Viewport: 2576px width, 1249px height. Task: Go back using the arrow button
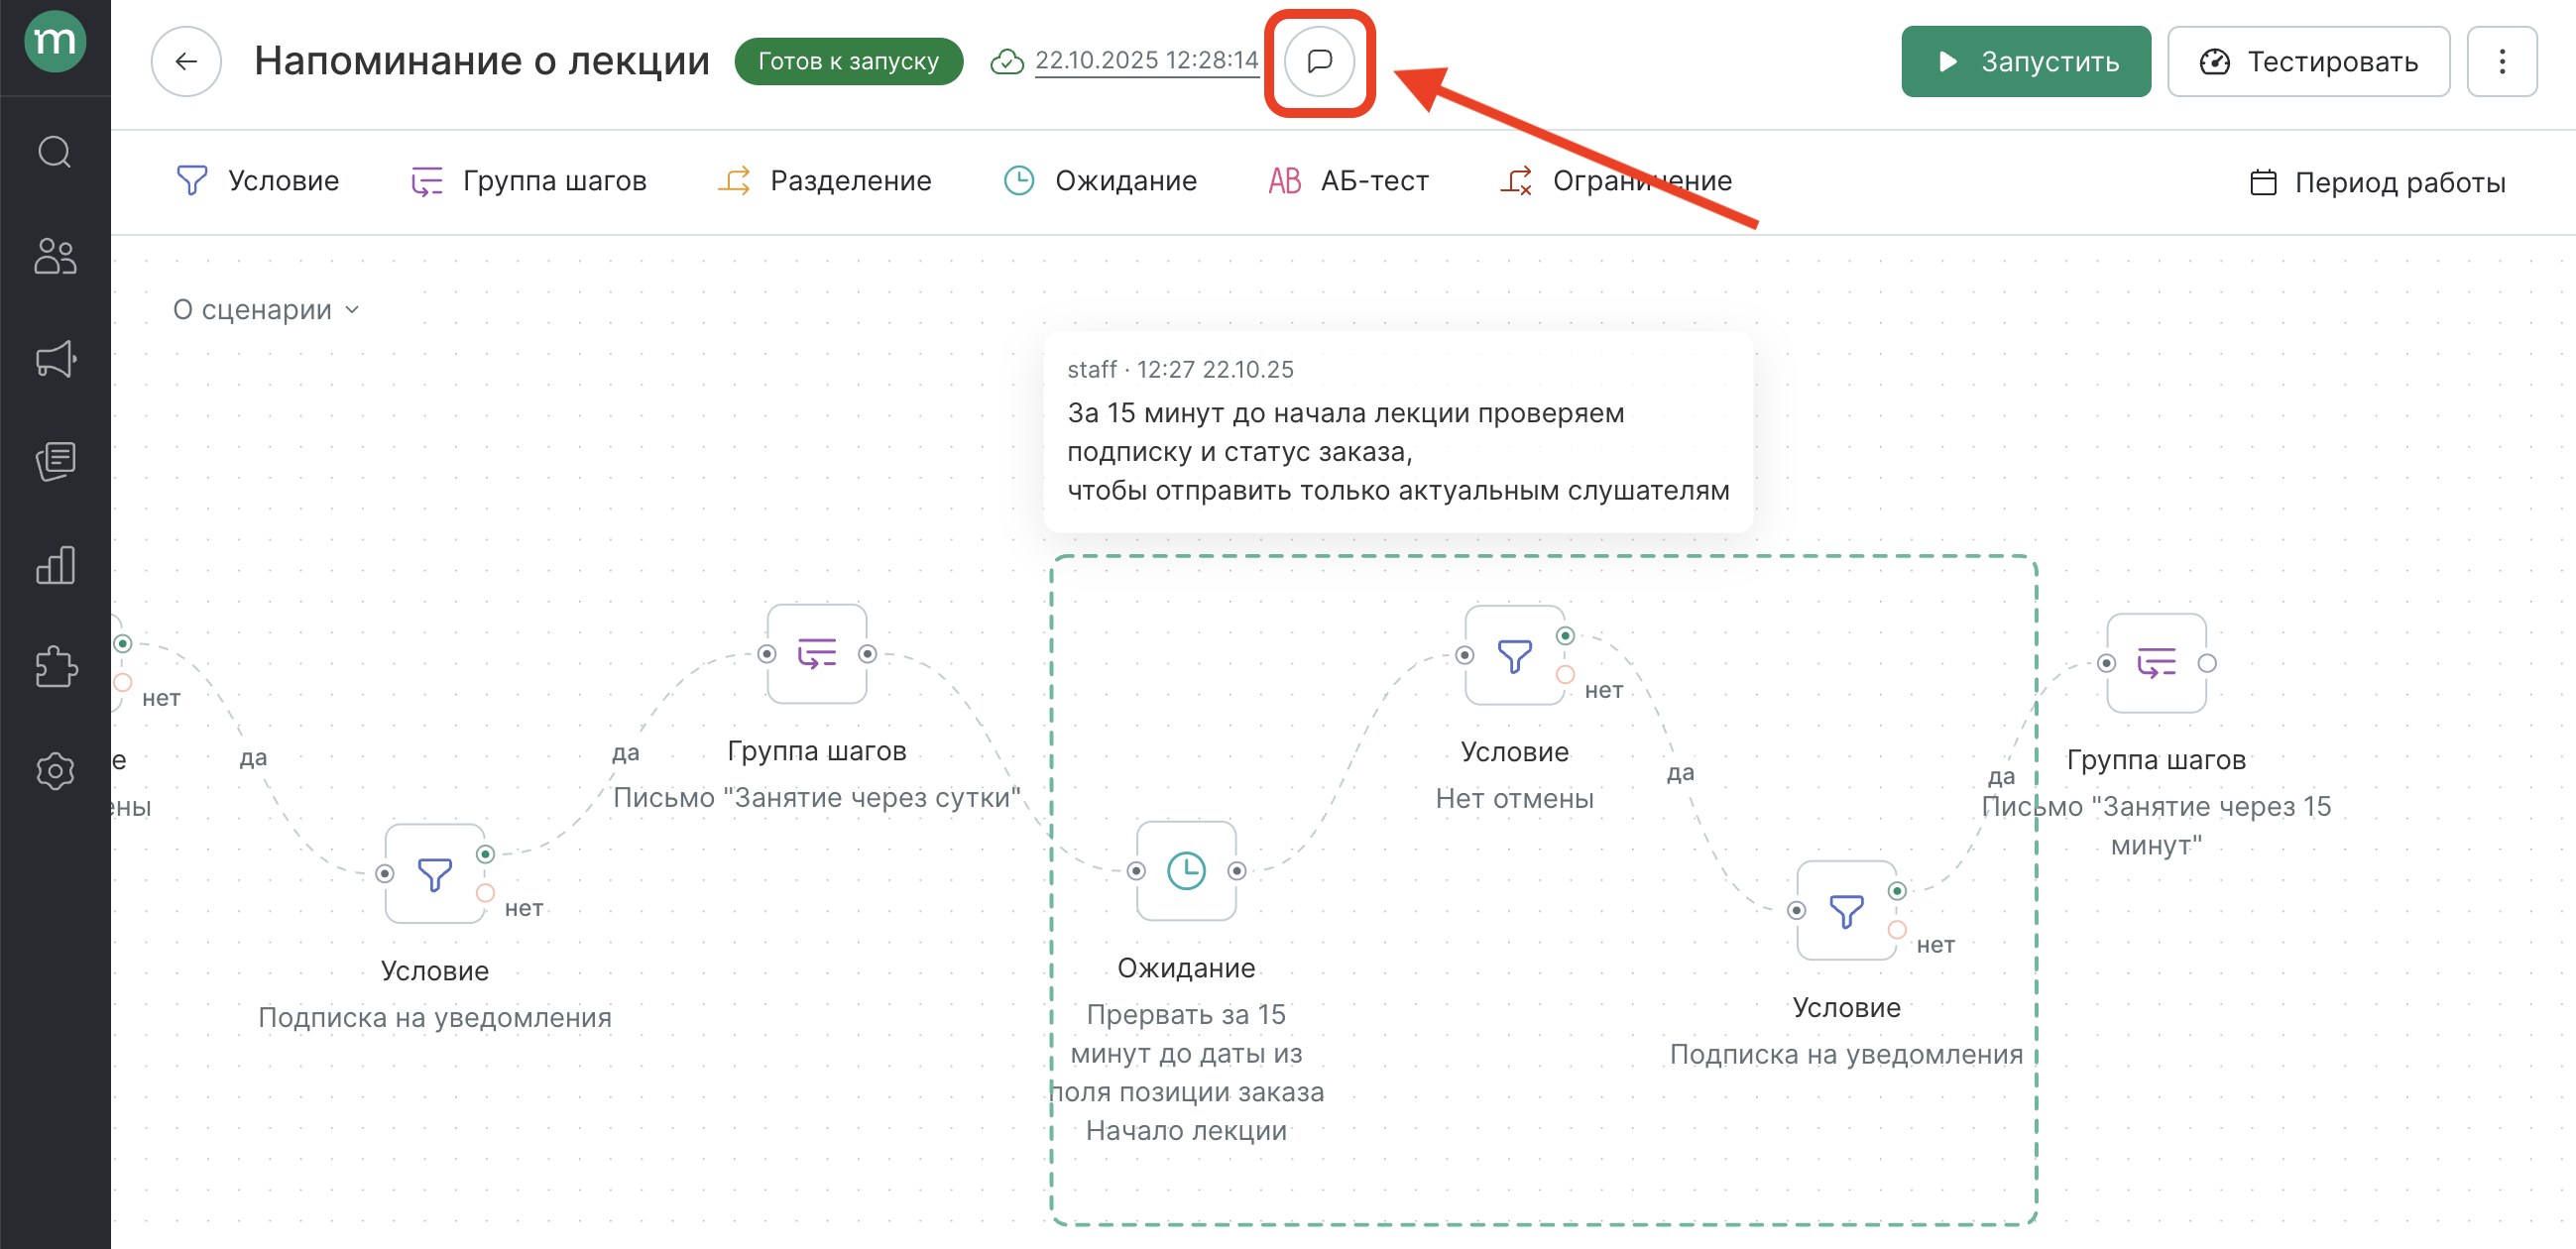(x=186, y=61)
